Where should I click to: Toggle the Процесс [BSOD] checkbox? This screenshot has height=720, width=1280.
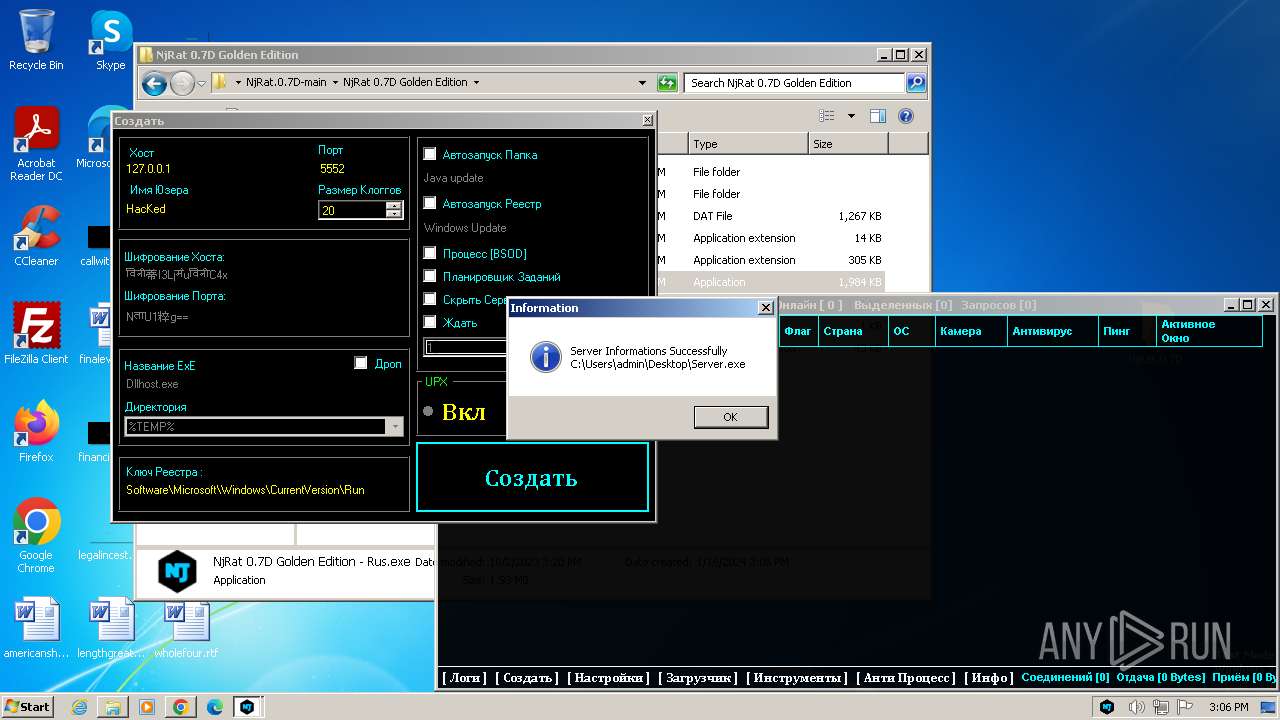point(430,253)
